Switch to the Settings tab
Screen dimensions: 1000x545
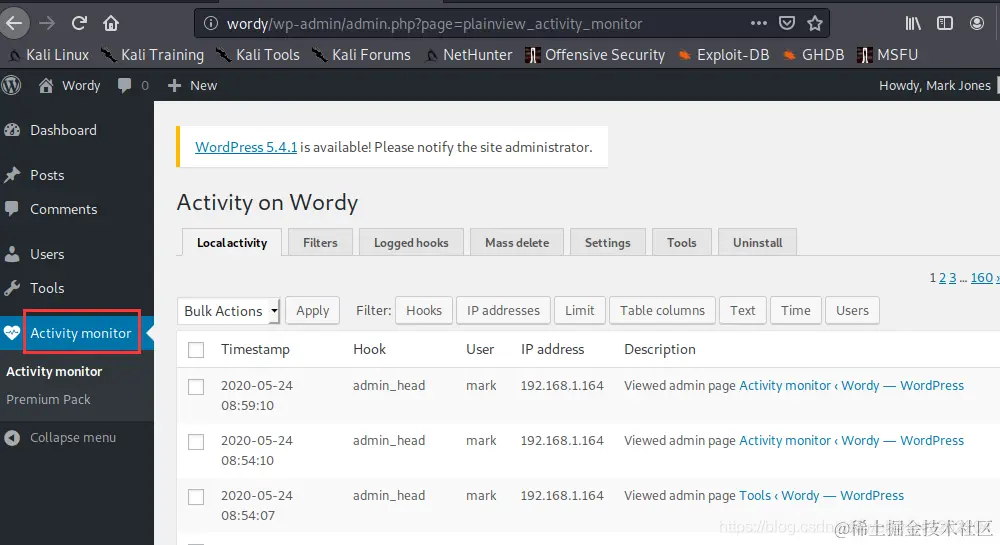click(x=608, y=243)
